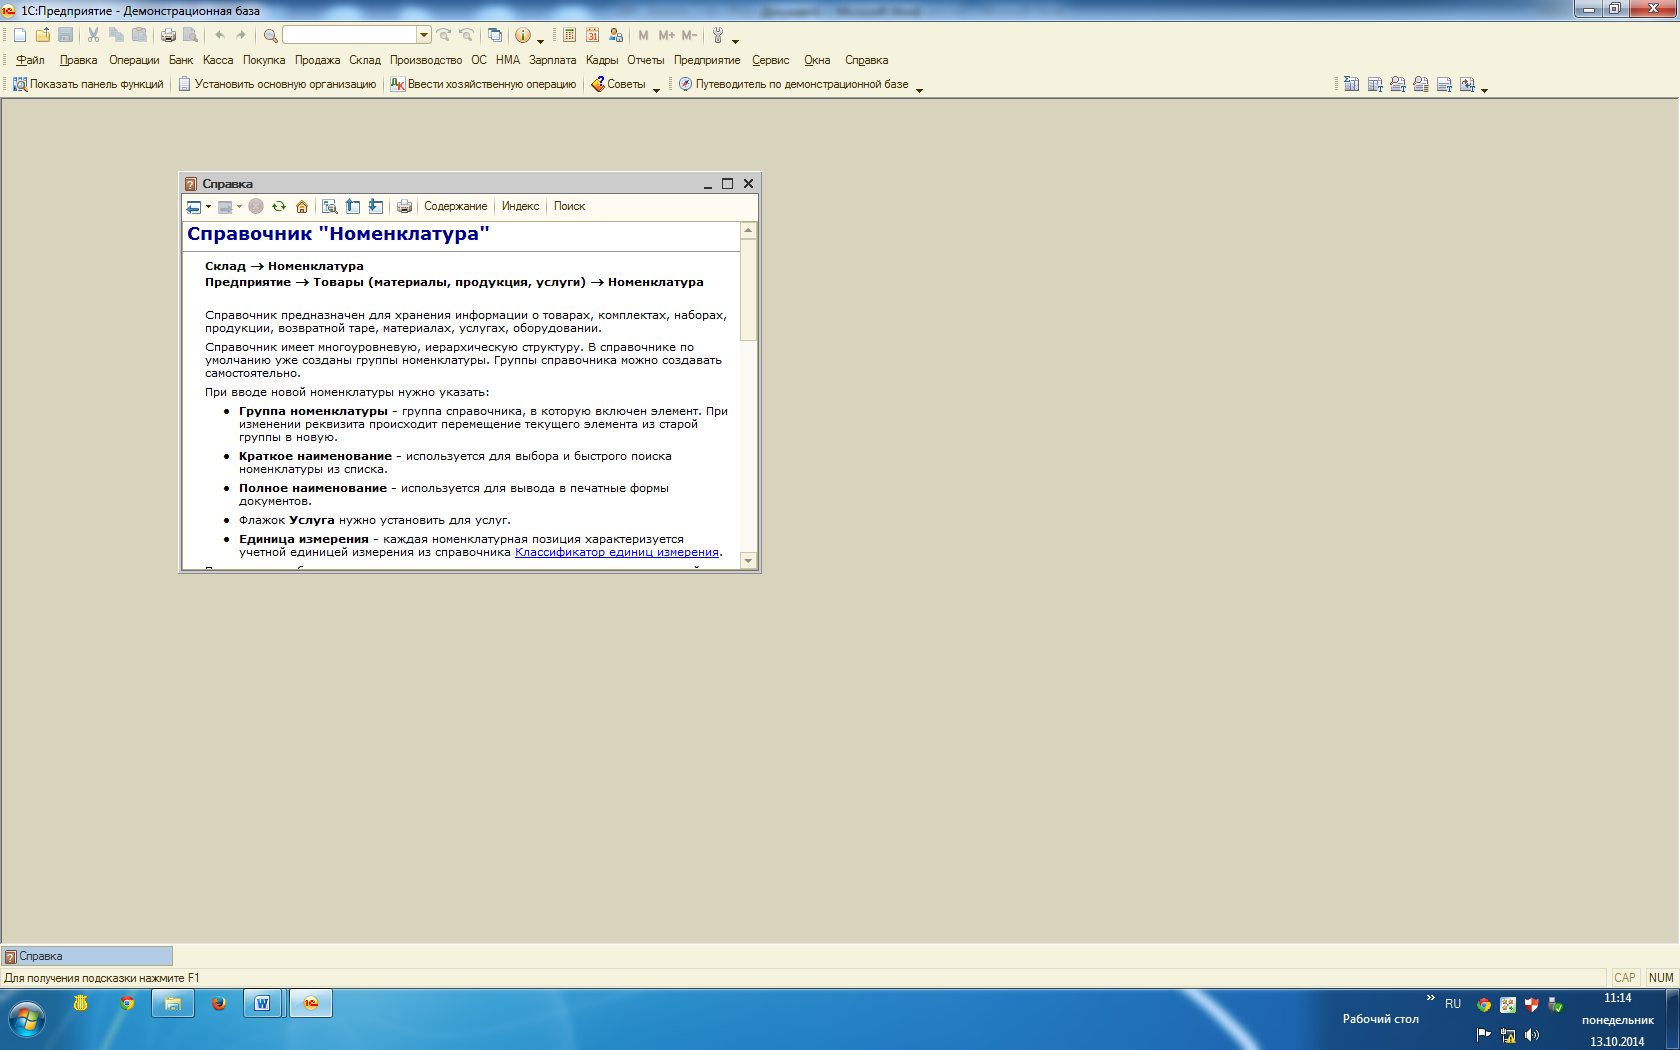Open the help Поиск tab
The width and height of the screenshot is (1680, 1050).
569,206
